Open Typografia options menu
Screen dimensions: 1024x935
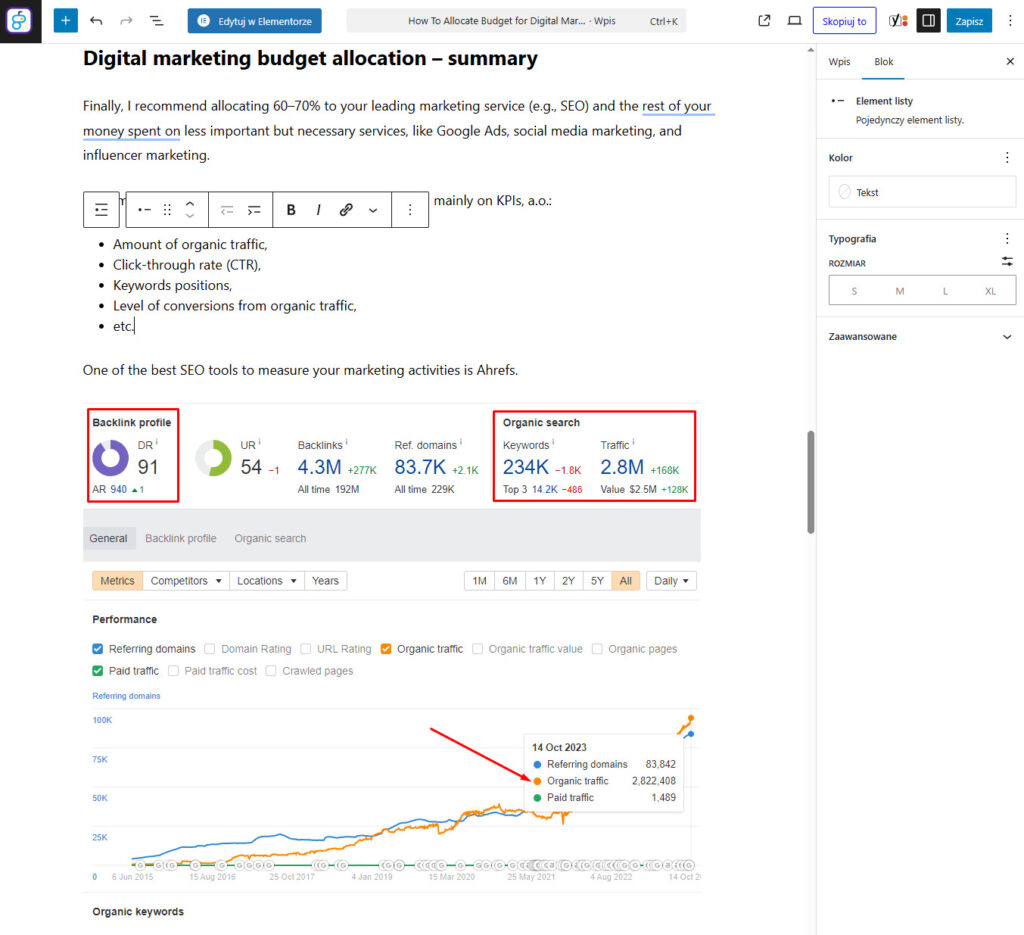(1007, 238)
